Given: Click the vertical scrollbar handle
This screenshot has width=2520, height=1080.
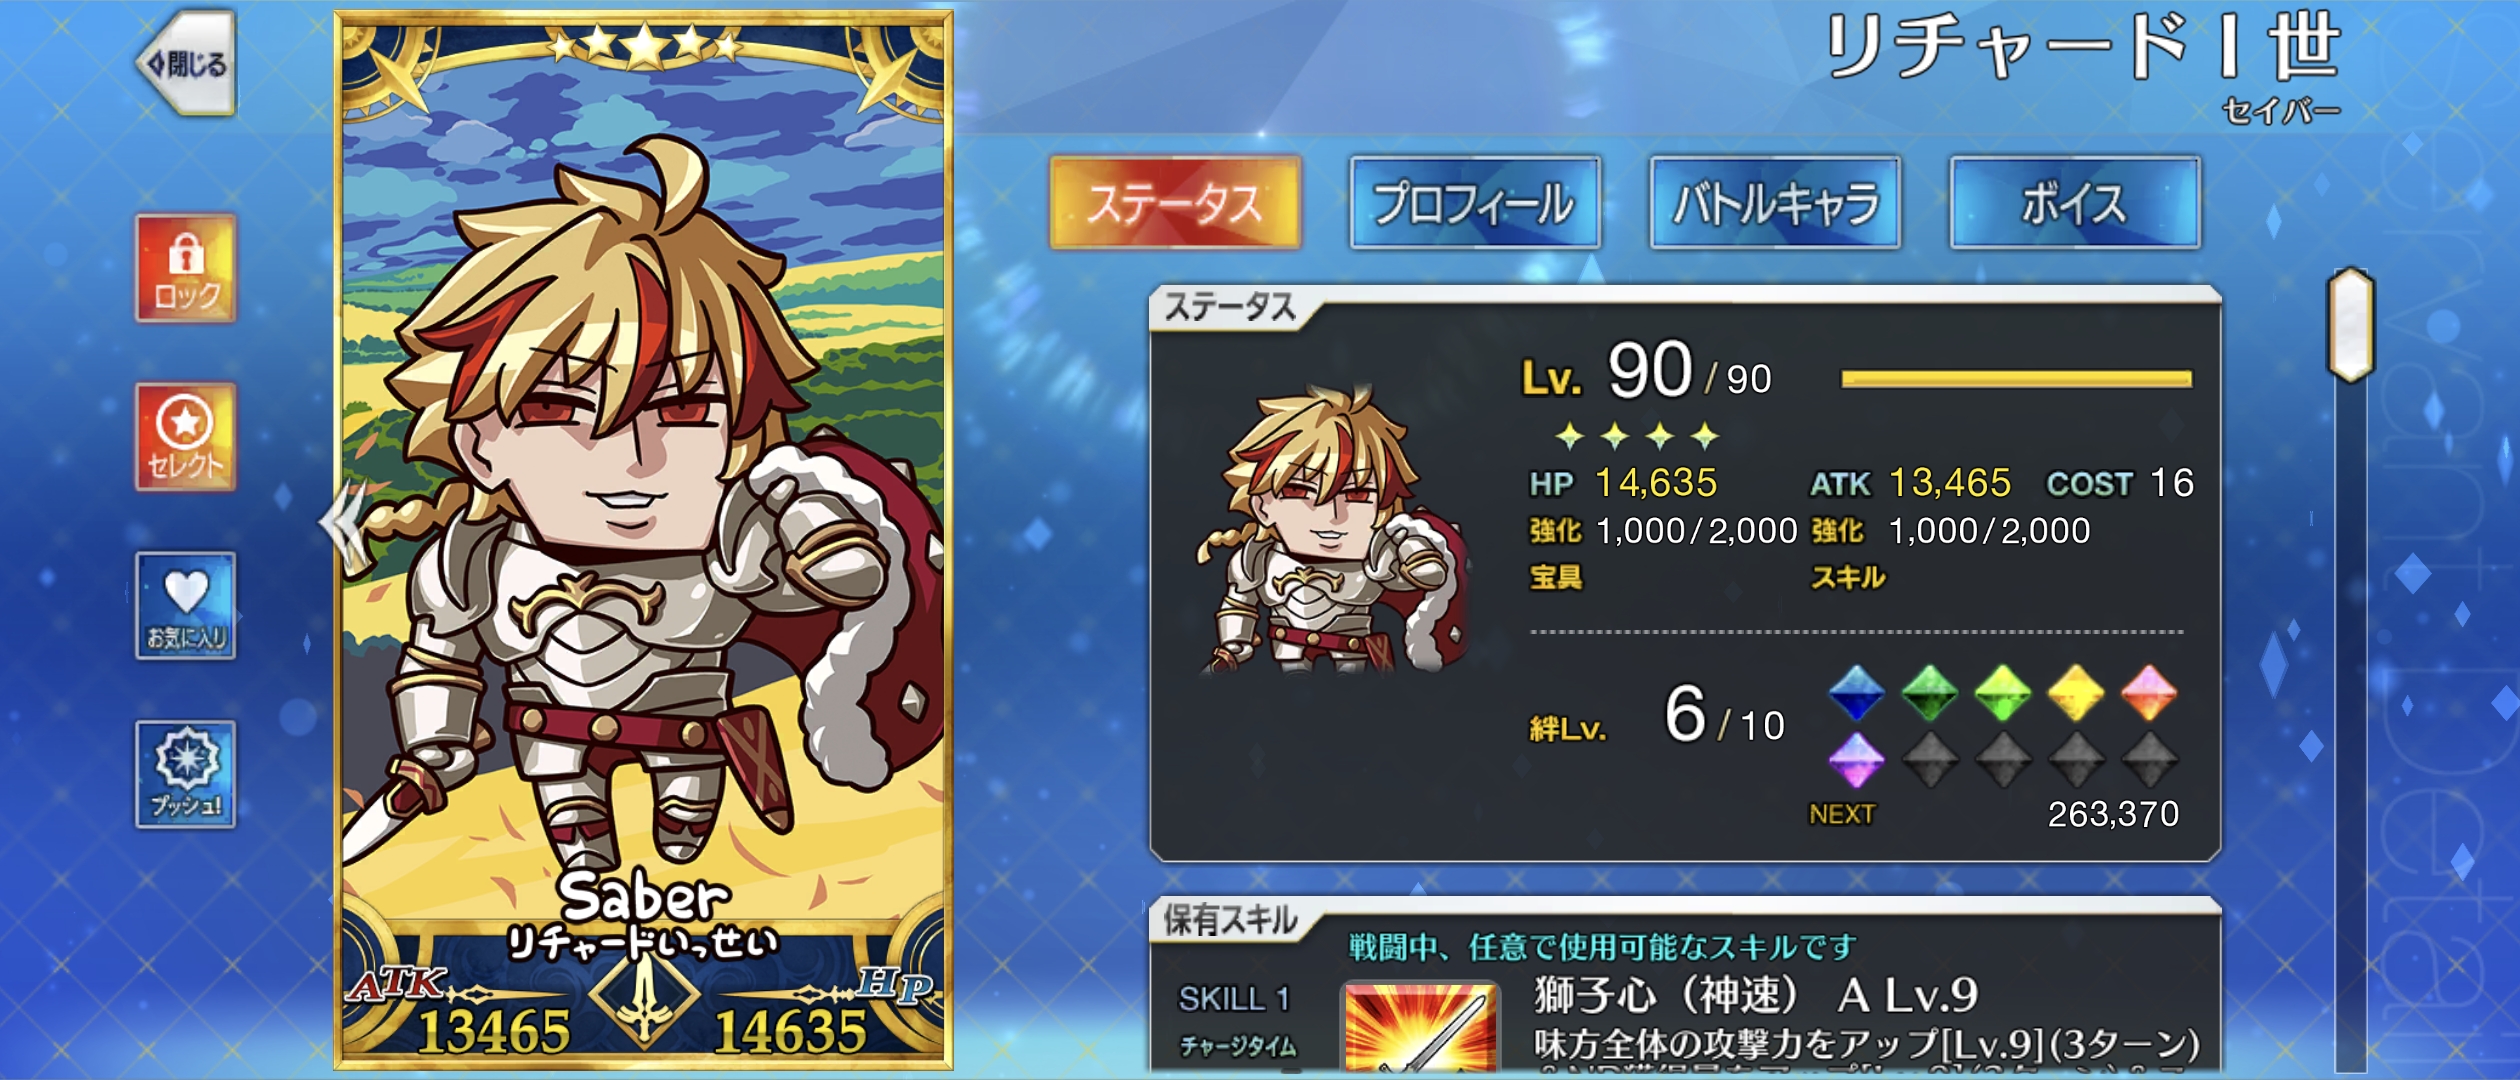Looking at the screenshot, I should tap(2351, 325).
